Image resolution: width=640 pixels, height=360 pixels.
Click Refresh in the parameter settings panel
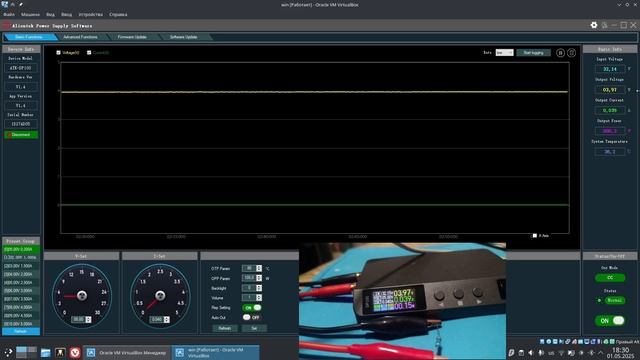point(224,328)
